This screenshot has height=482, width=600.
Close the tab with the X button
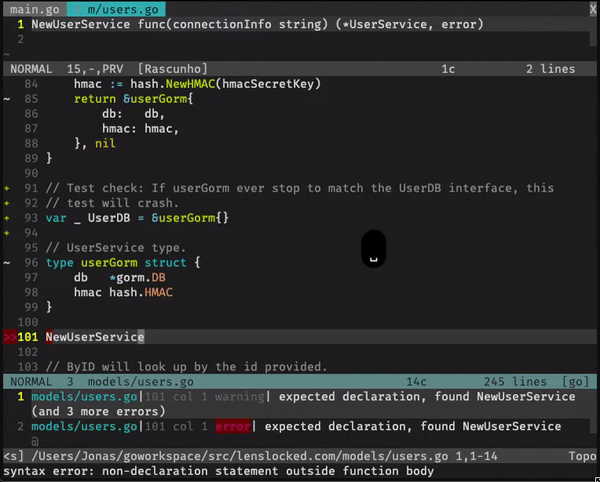pyautogui.click(x=593, y=9)
